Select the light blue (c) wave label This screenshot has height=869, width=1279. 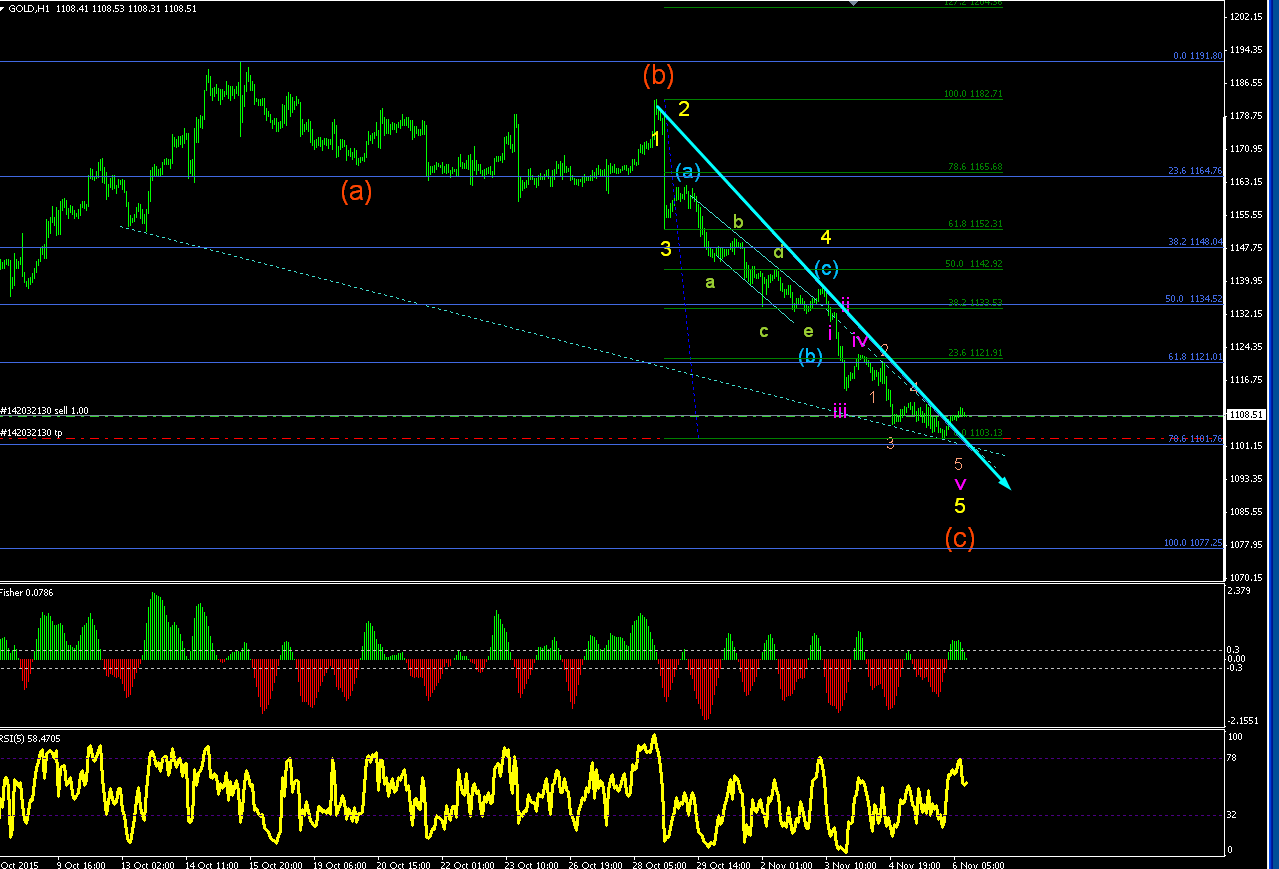(825, 268)
